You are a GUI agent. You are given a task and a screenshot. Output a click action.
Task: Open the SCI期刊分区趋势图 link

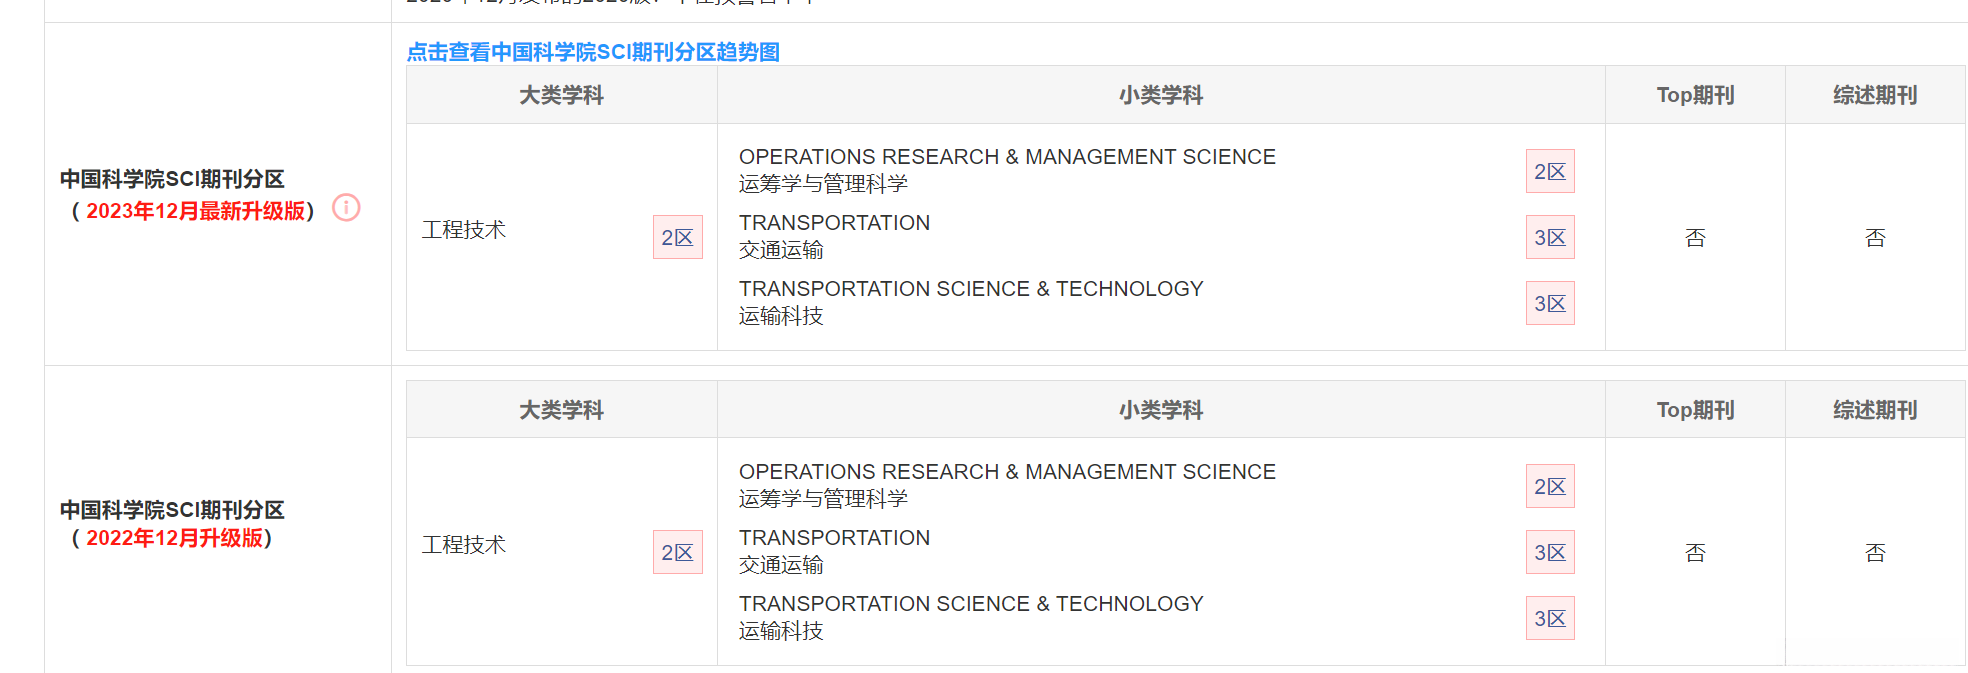593,52
